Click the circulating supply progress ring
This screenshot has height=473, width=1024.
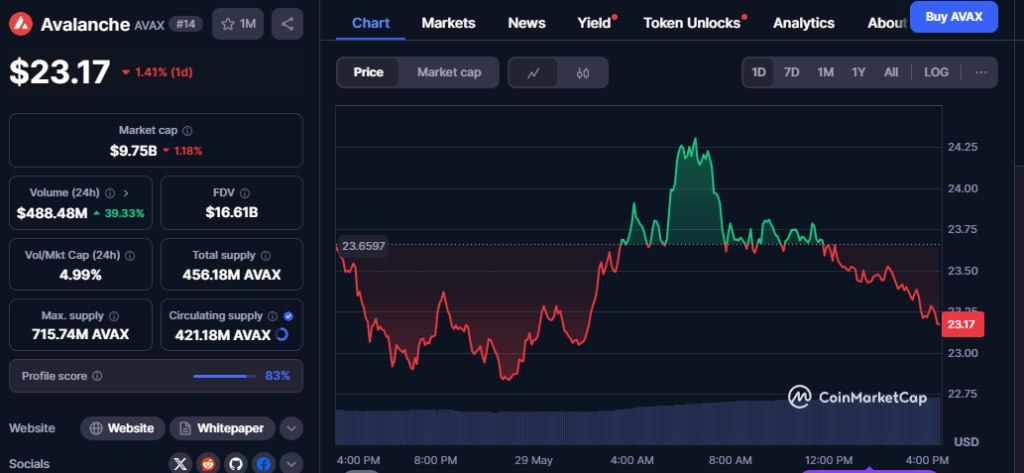pyautogui.click(x=282, y=334)
